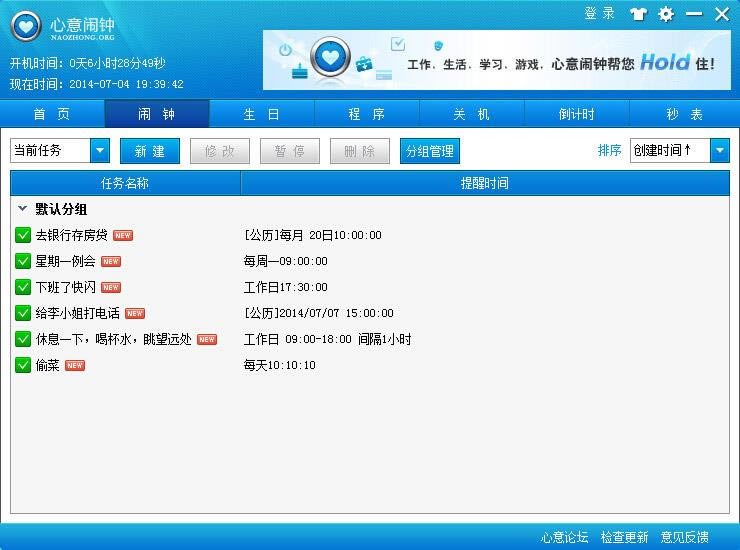Click the NEW badge beside 偷菜

coord(75,365)
